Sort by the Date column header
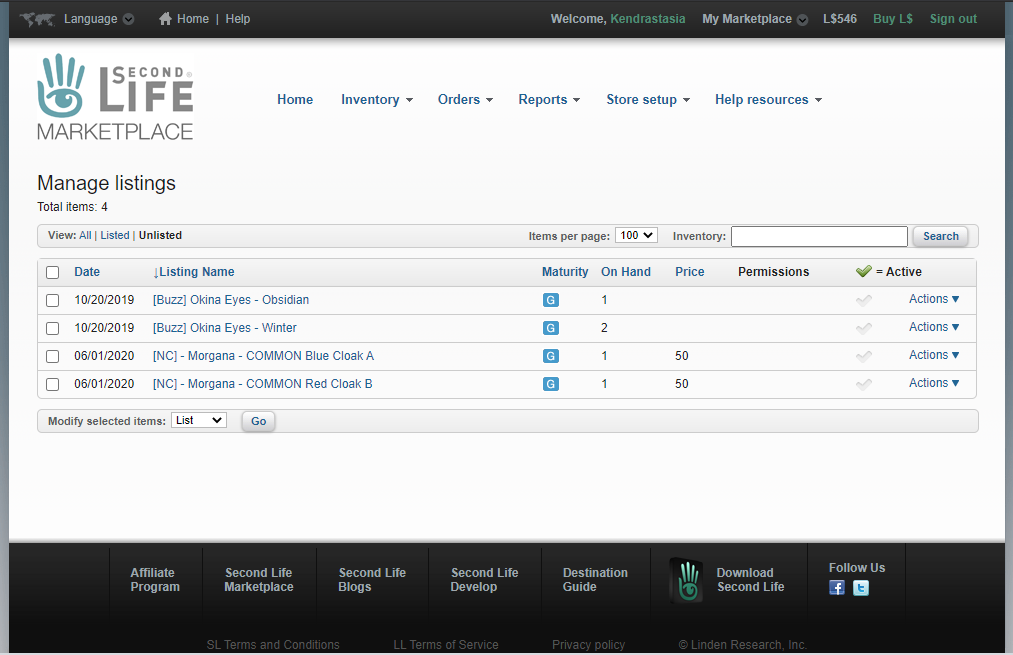The width and height of the screenshot is (1013, 655). click(87, 272)
